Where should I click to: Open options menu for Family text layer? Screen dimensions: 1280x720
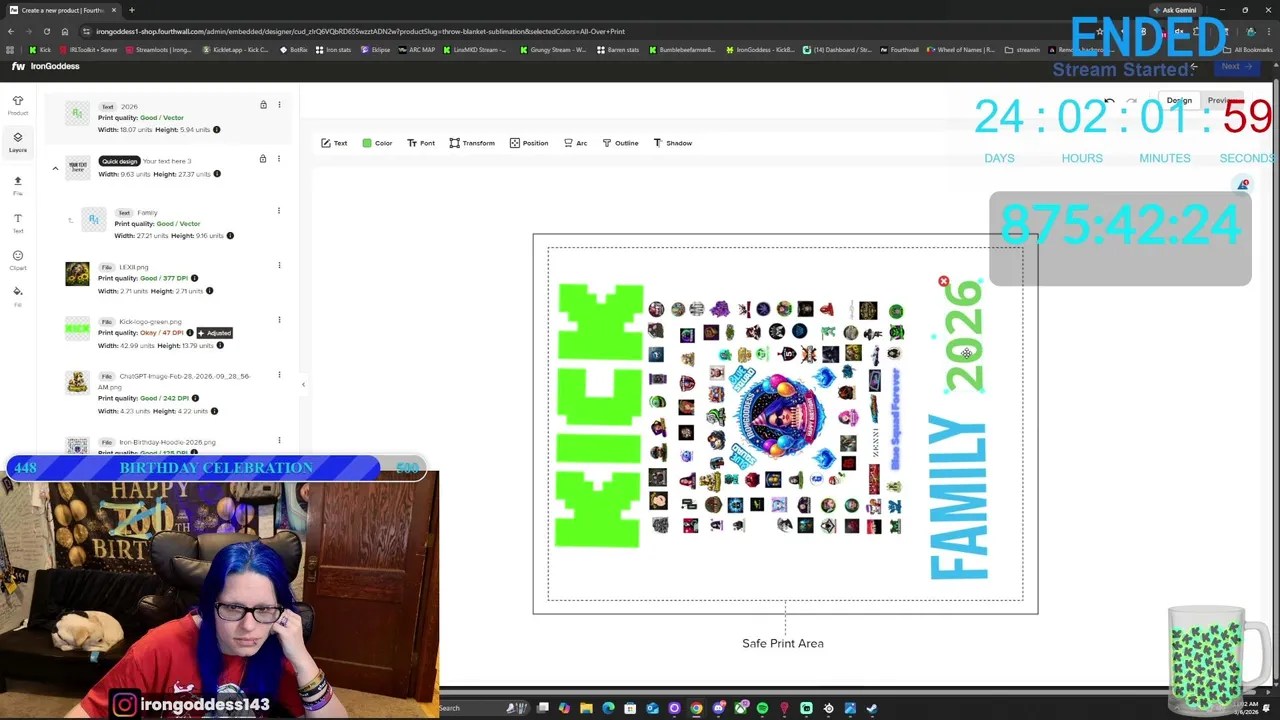279,211
